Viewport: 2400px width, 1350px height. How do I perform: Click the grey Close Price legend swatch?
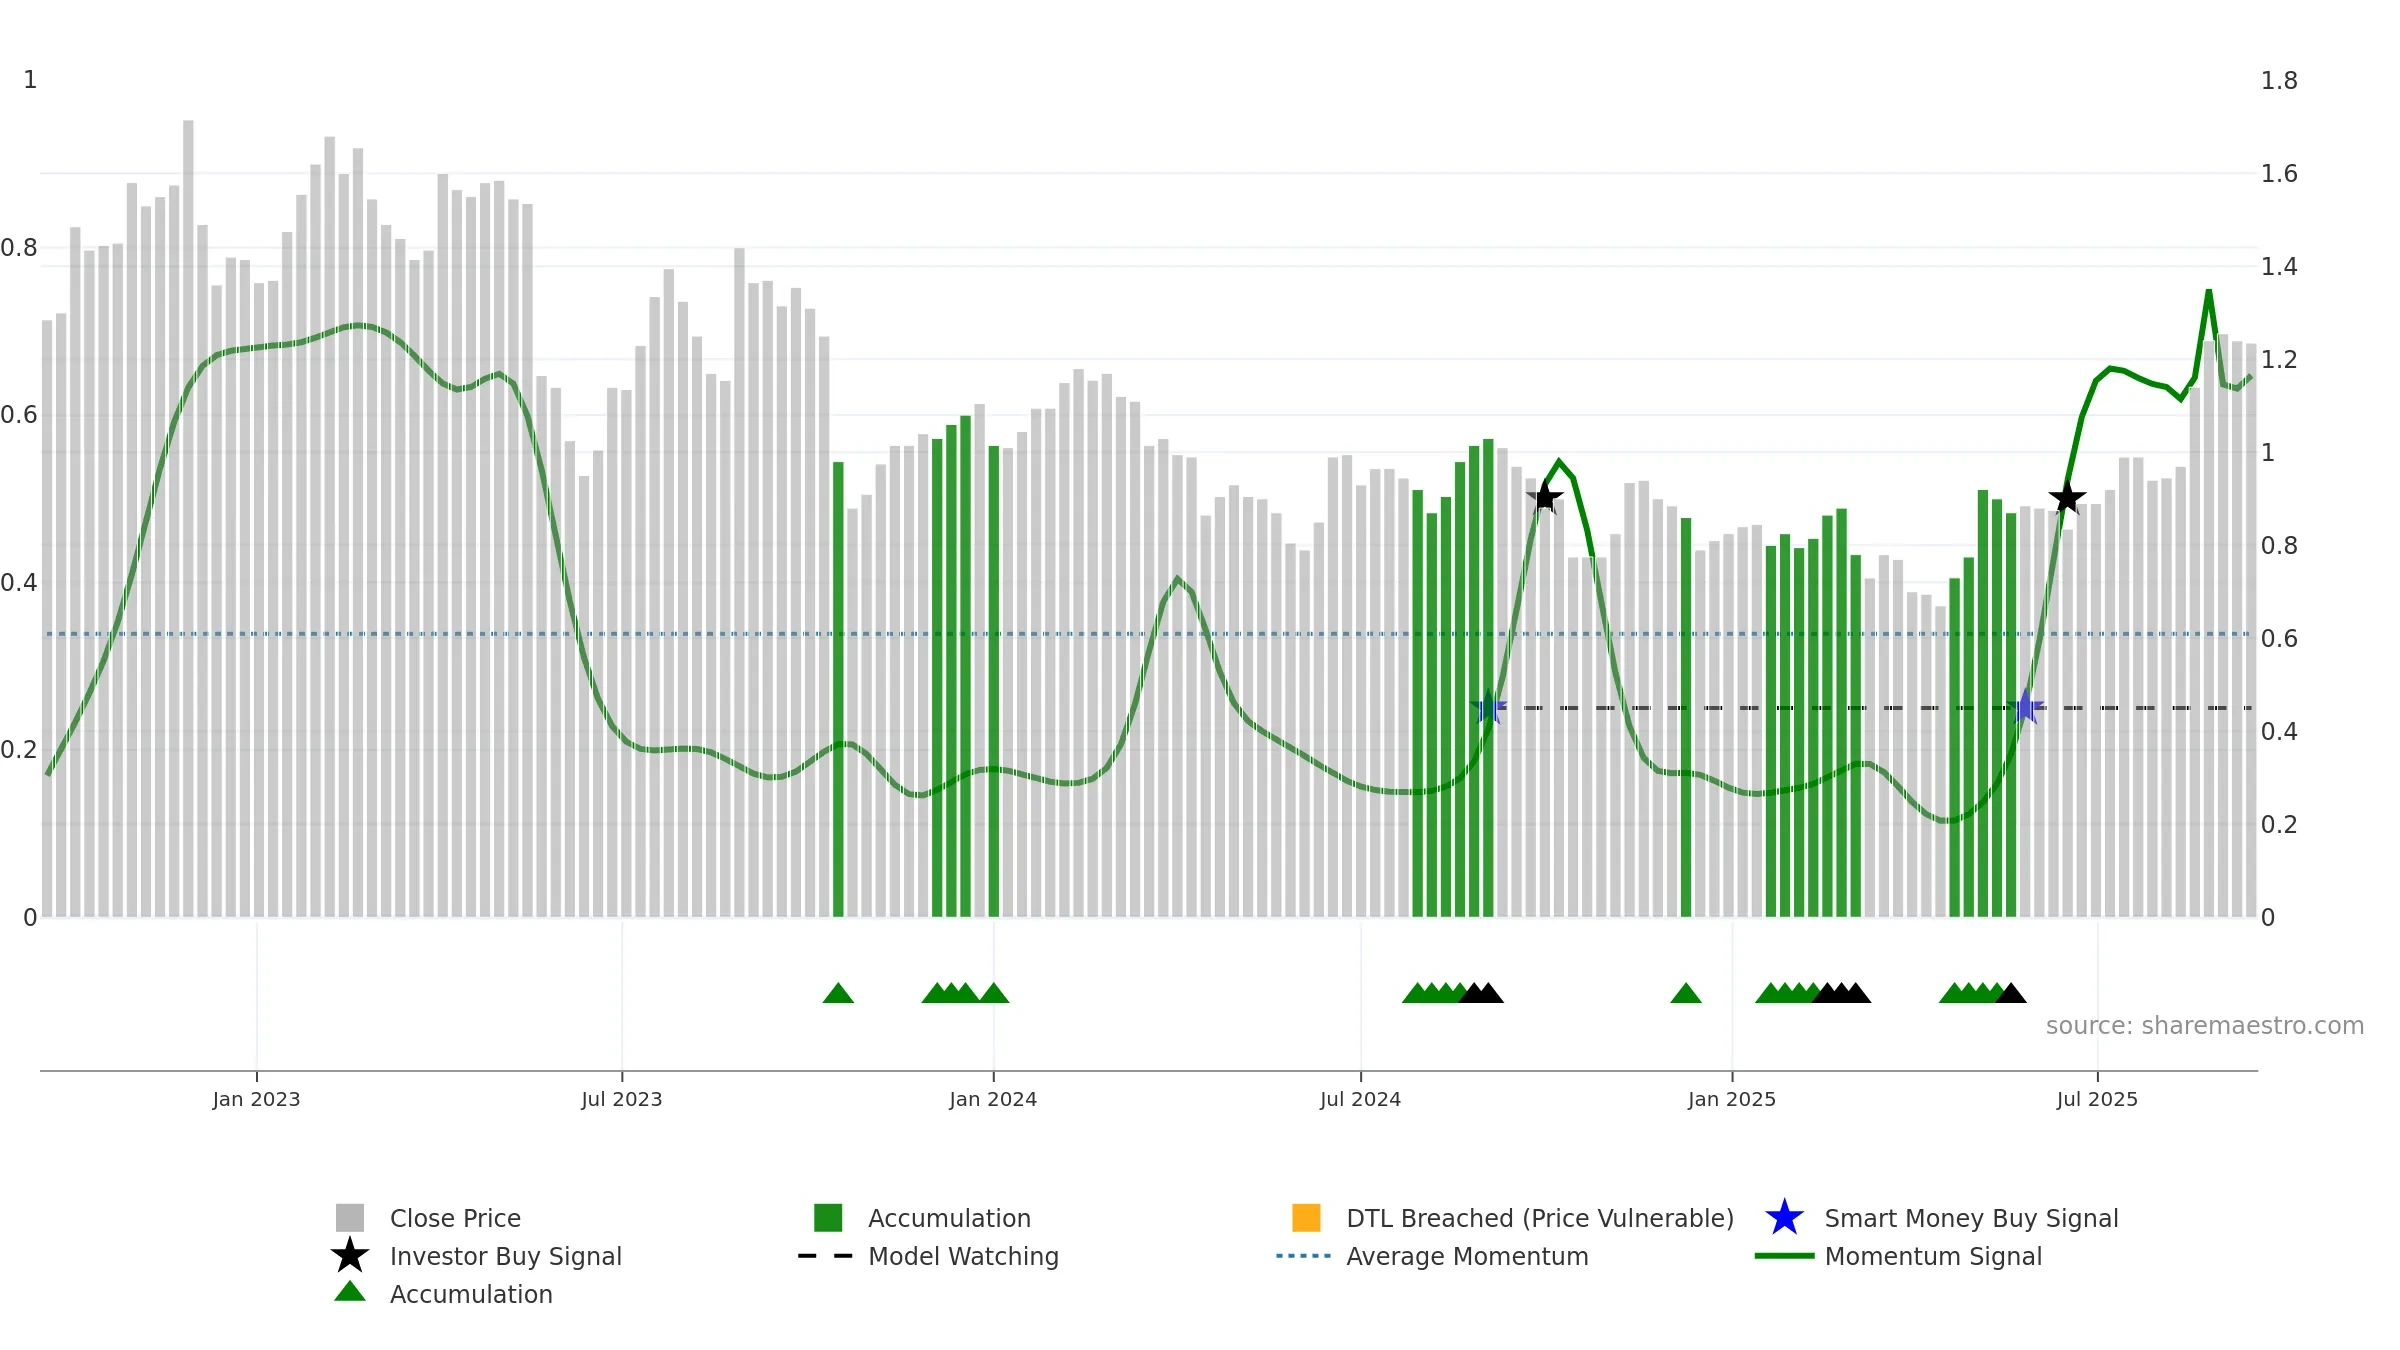(350, 1218)
